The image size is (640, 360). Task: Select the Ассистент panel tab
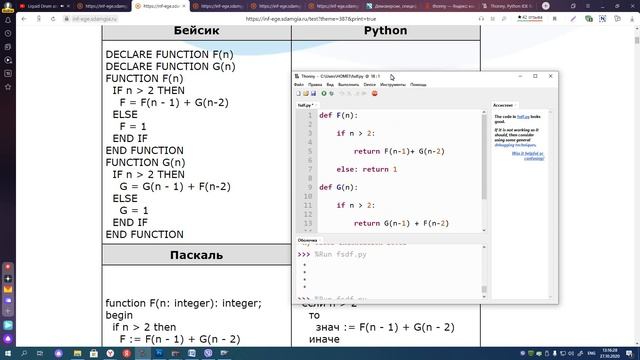point(504,105)
